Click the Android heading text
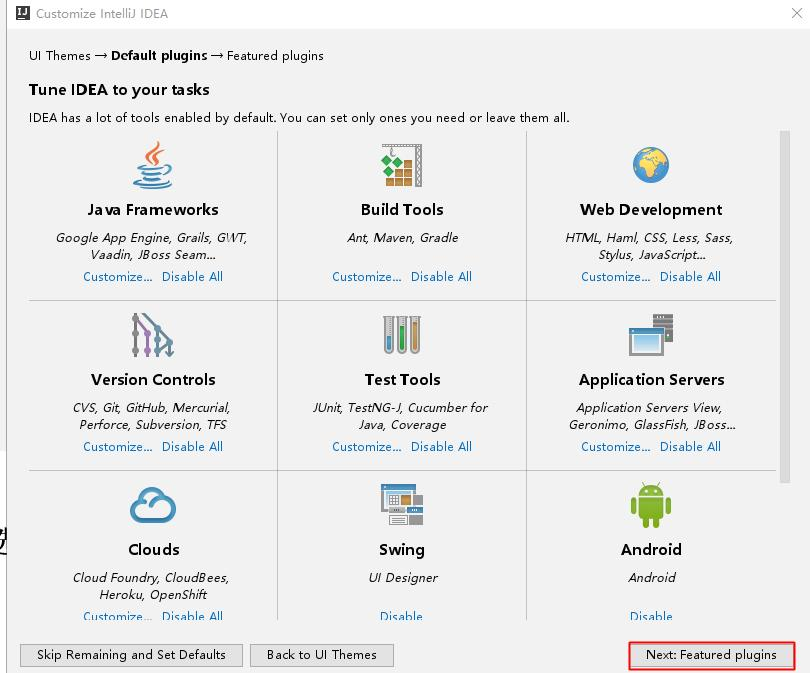 [651, 550]
